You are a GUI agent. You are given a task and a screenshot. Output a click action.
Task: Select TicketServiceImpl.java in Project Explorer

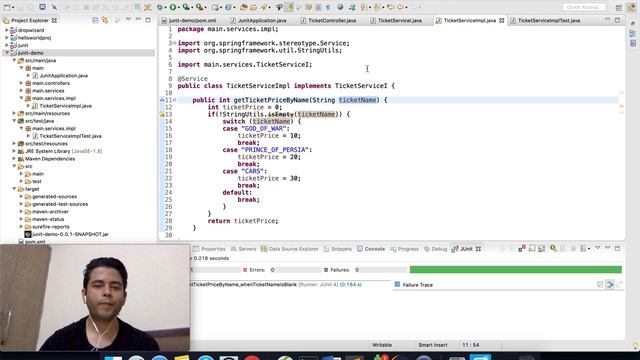62,106
